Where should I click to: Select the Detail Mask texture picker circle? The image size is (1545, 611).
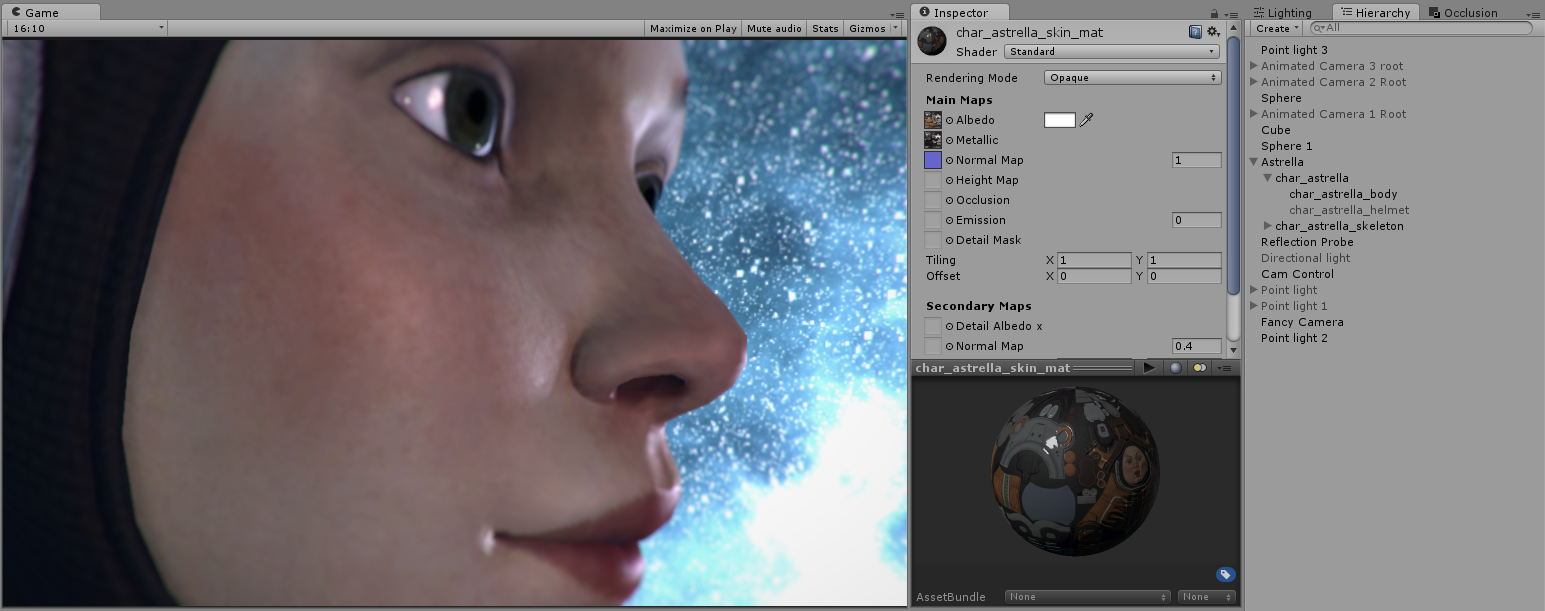[950, 240]
